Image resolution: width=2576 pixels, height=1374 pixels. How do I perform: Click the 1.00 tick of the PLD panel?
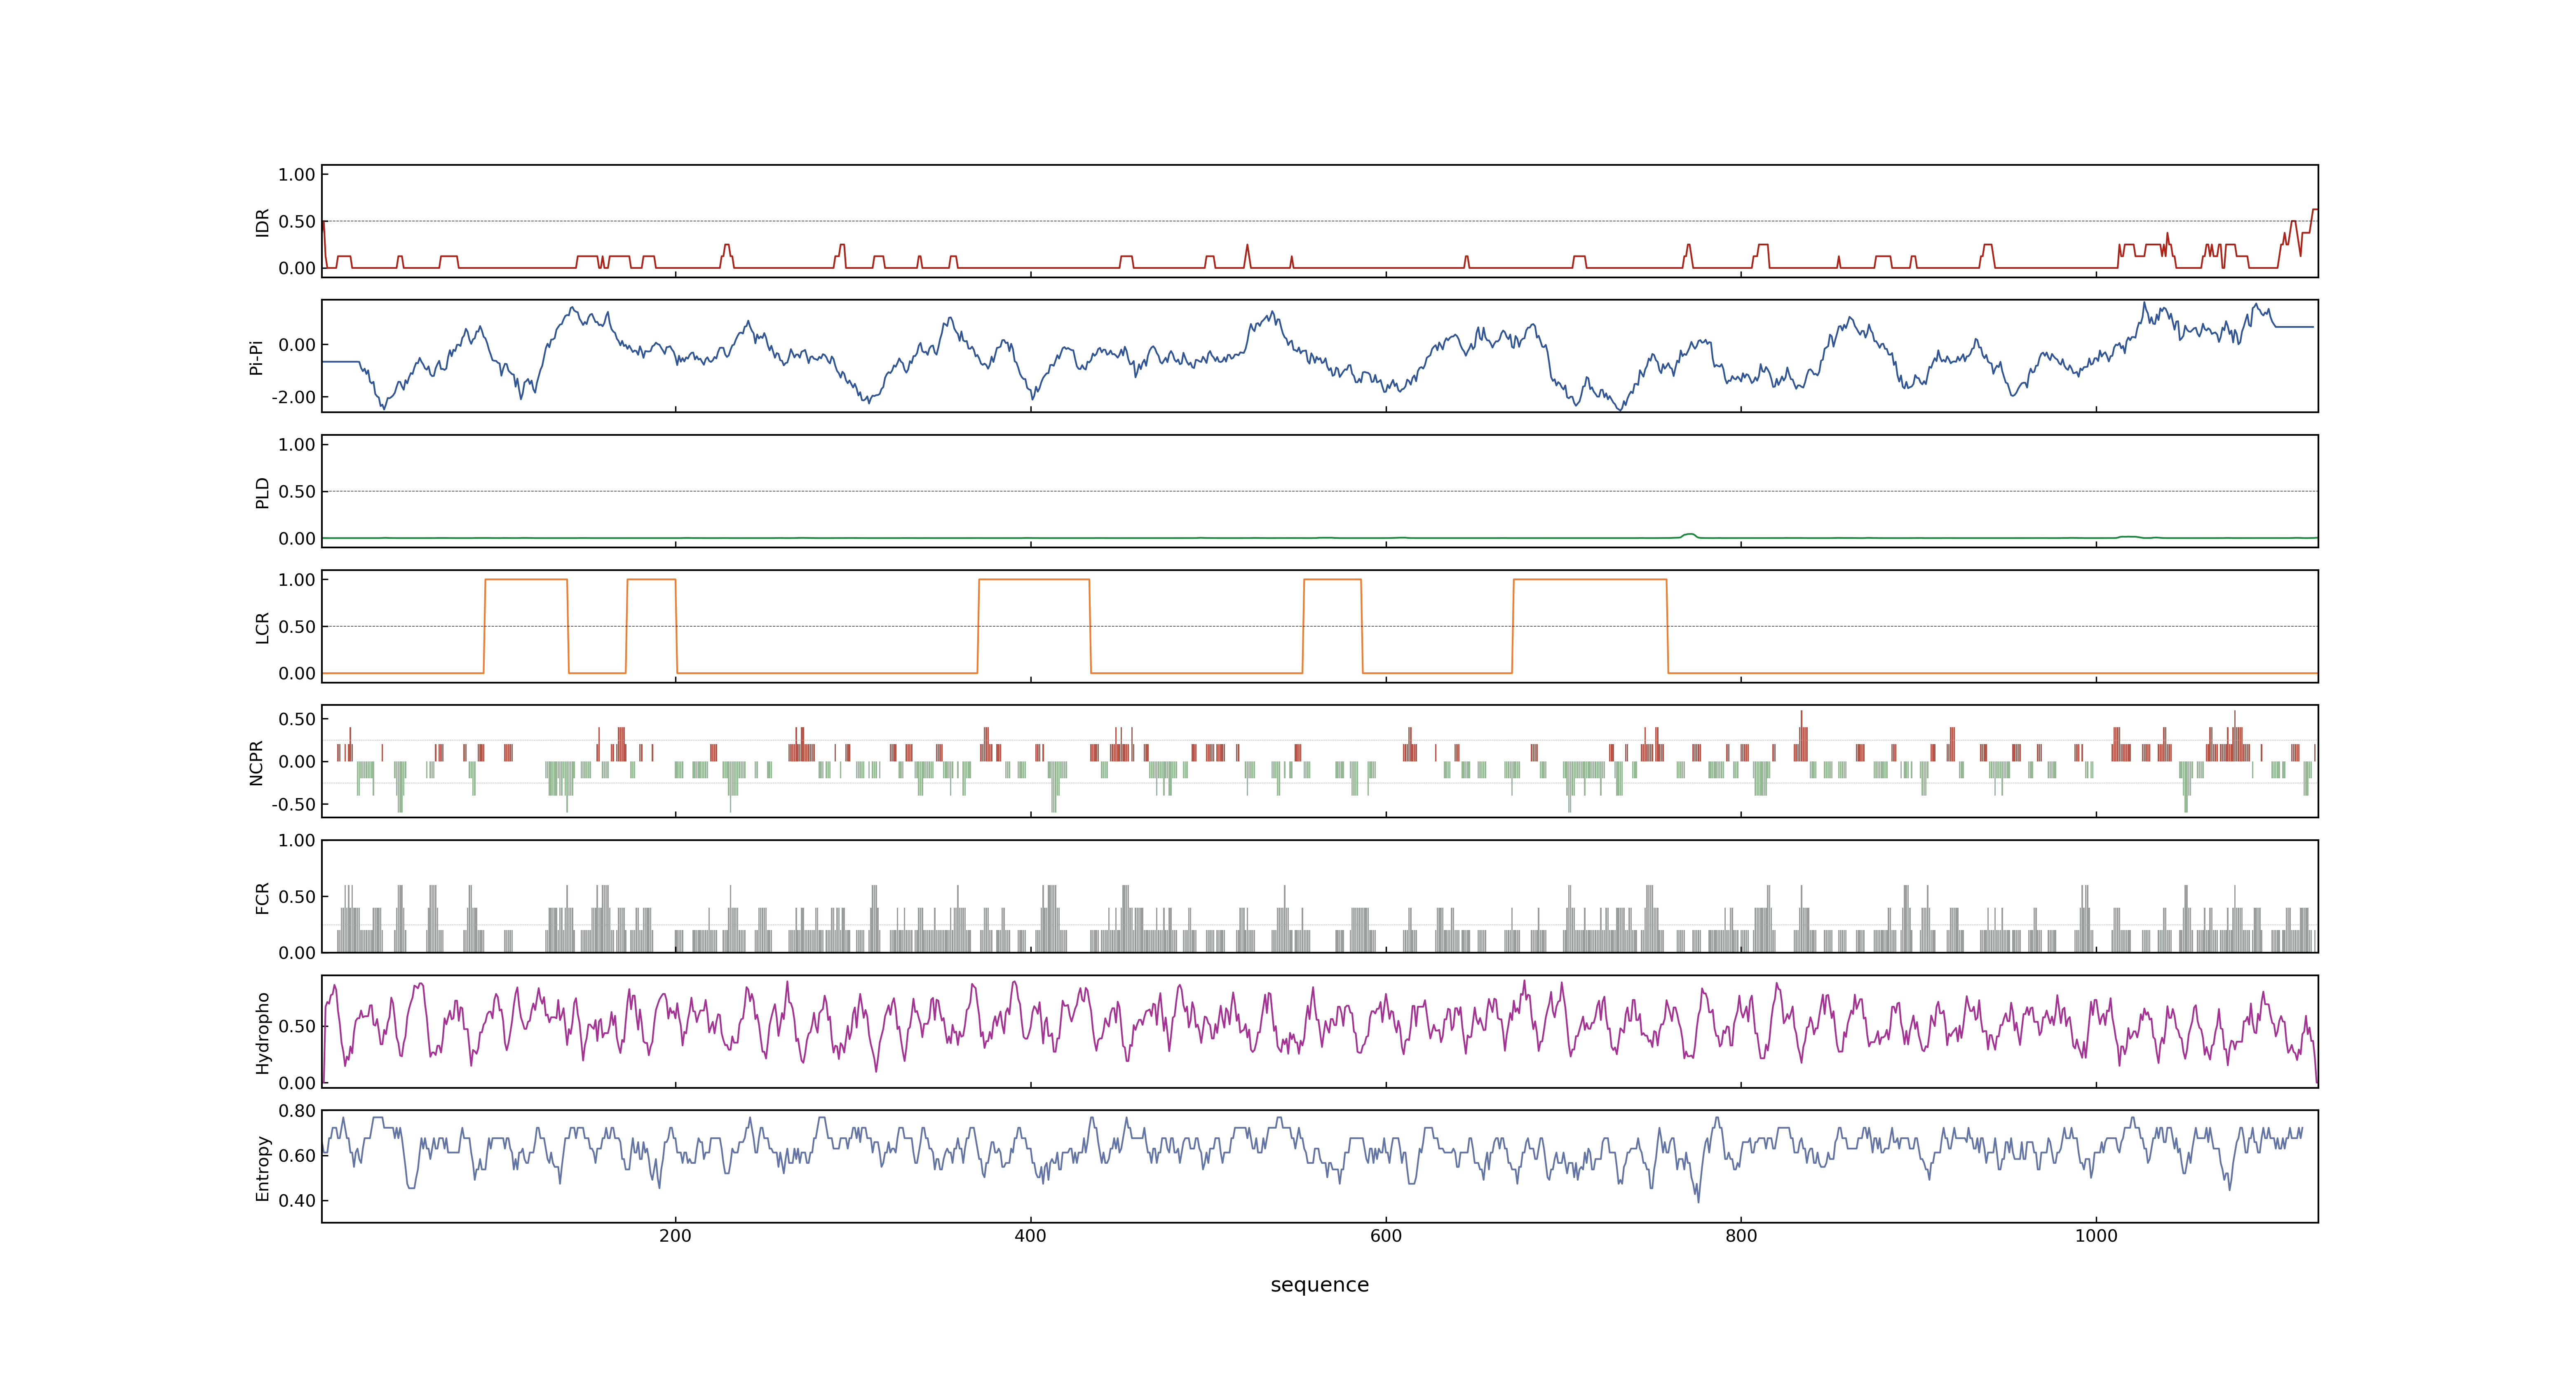point(297,445)
